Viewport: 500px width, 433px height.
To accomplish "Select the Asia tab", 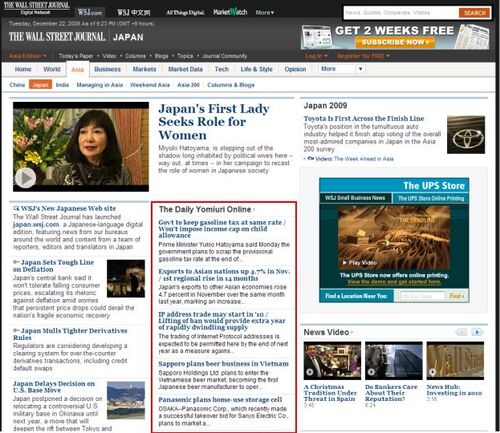I will 78,69.
